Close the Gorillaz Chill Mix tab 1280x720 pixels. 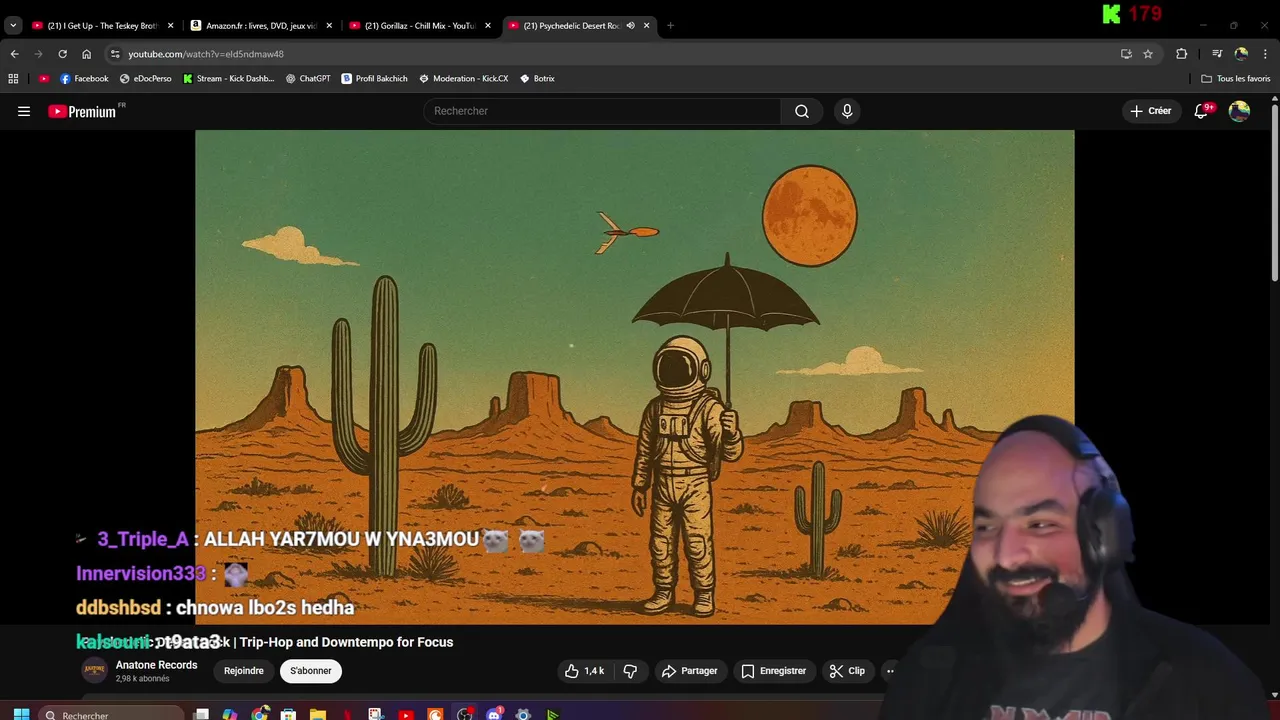click(488, 25)
